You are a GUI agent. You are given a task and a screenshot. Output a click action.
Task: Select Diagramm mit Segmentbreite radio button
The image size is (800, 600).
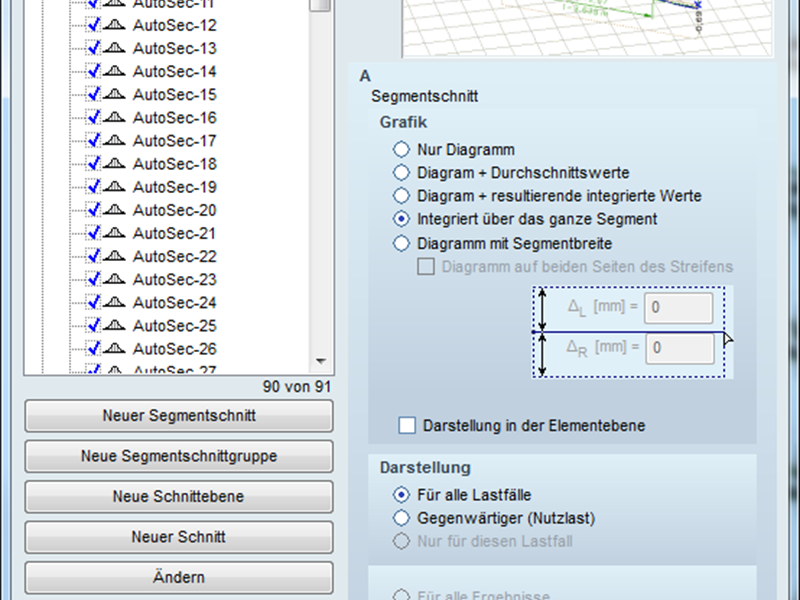[x=401, y=243]
